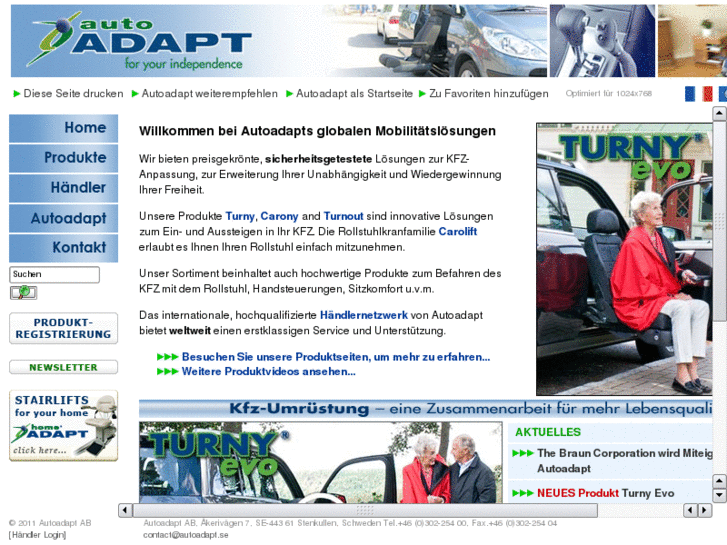727x545 pixels.
Task: Follow the Carony product link
Action: pos(279,216)
